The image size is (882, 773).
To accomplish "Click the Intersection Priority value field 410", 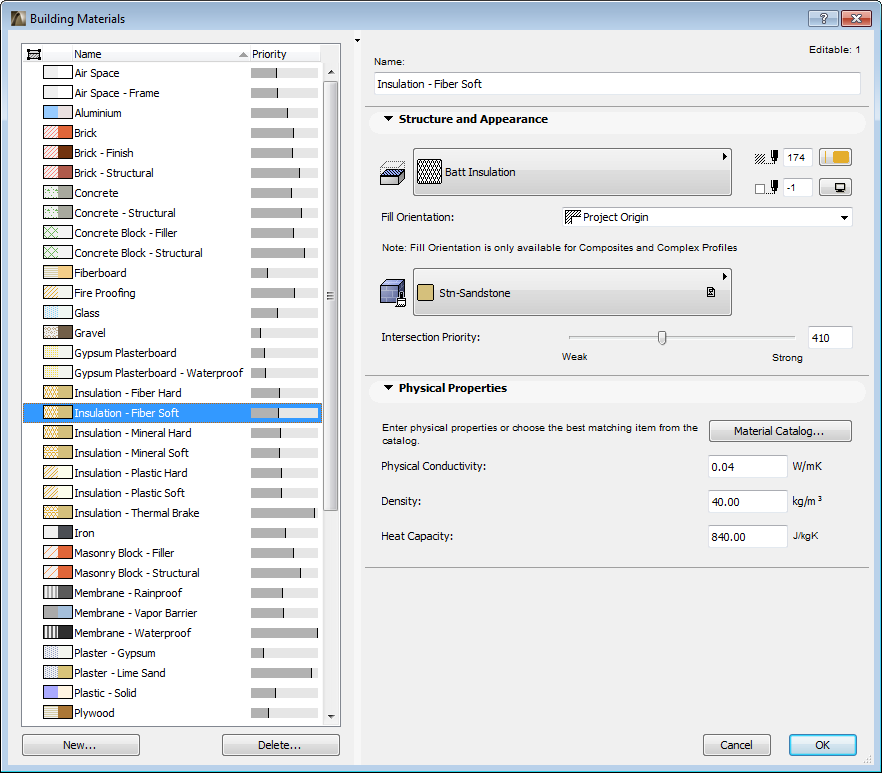I will coord(830,338).
